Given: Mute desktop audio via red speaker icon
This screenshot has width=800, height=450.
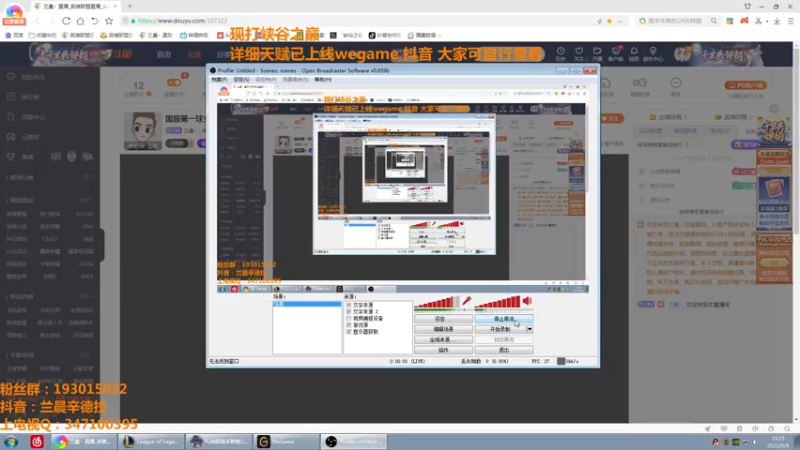Looking at the screenshot, I should (x=527, y=301).
